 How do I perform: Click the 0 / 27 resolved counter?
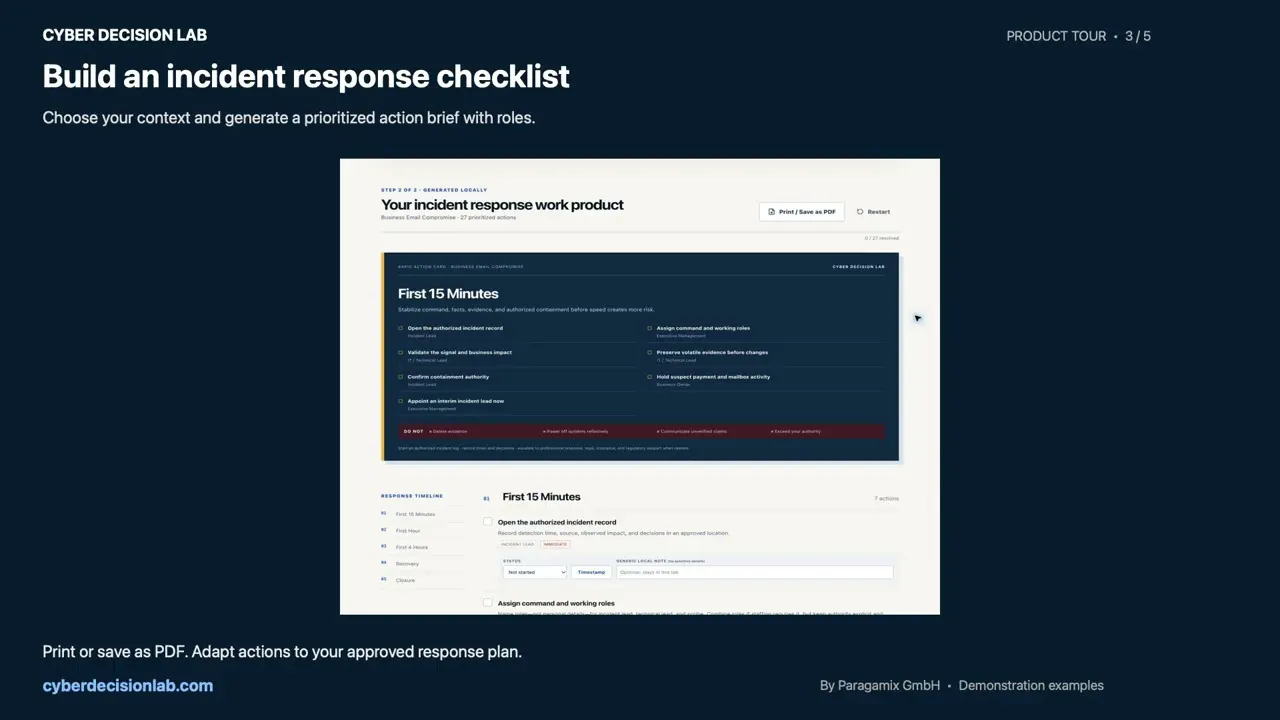[882, 238]
